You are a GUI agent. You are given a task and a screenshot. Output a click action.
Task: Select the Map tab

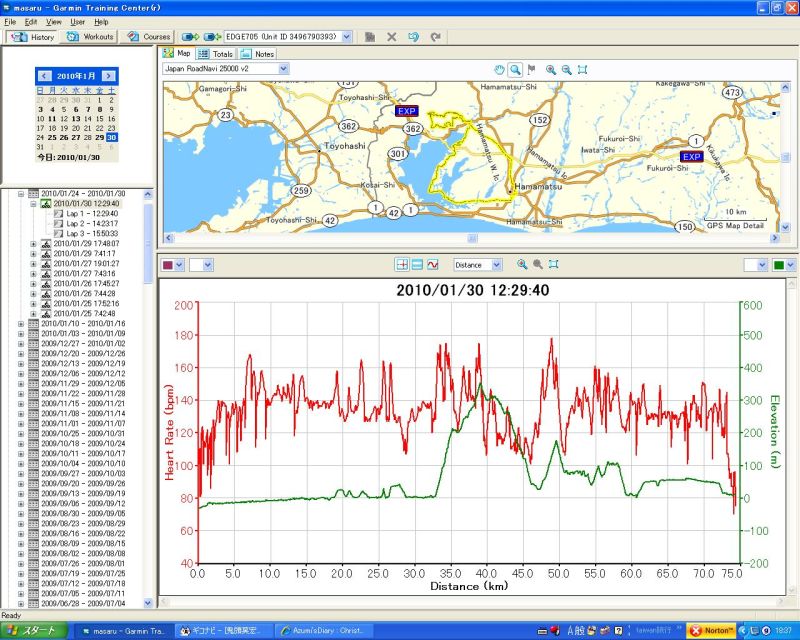177,53
